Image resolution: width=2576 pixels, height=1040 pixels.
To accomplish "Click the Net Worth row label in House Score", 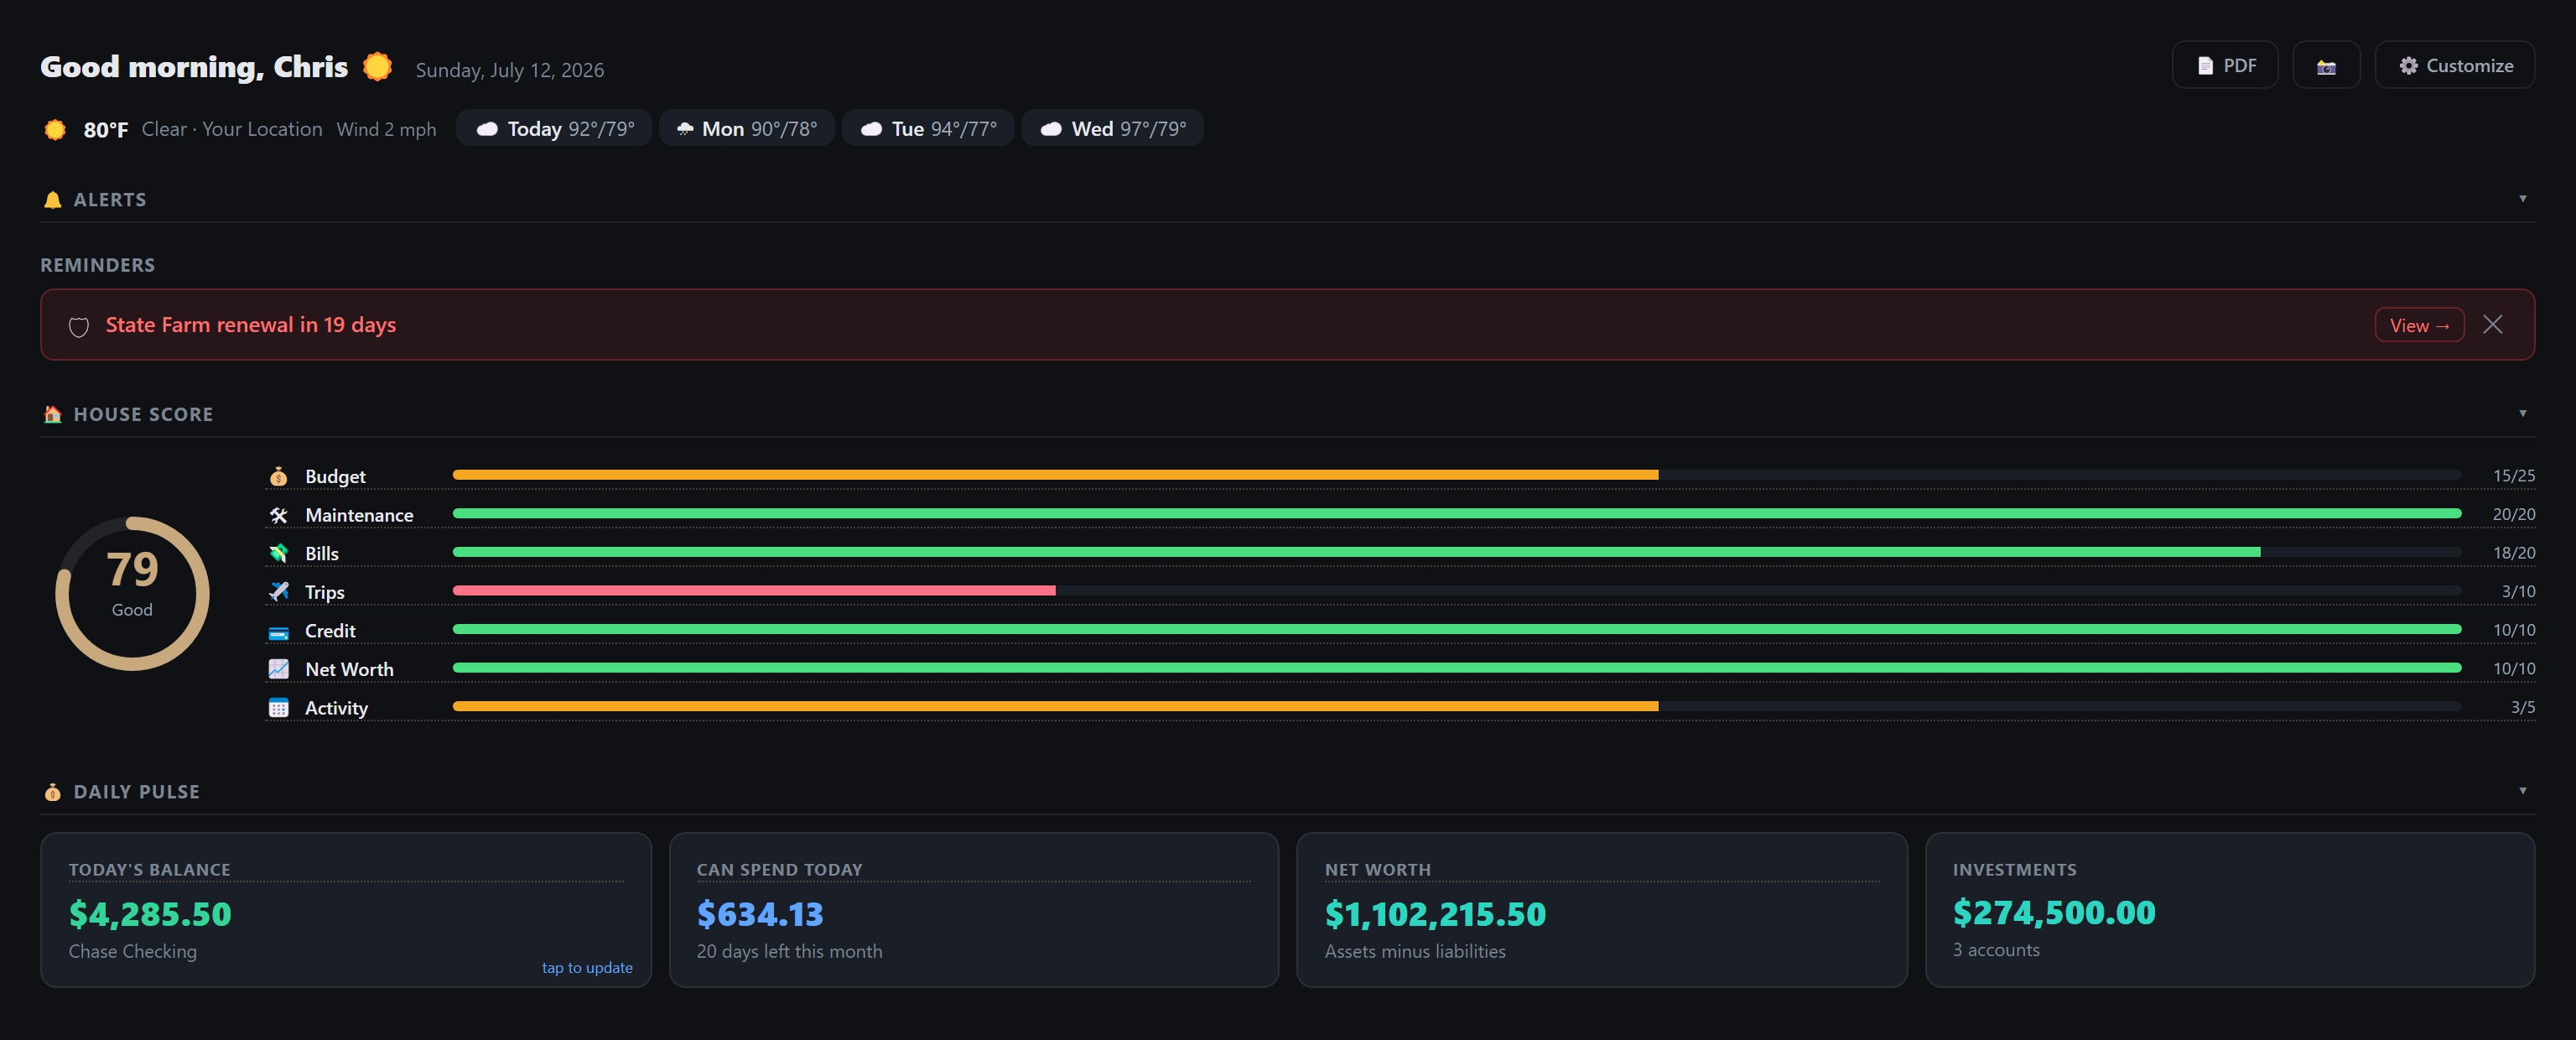I will click(x=349, y=669).
